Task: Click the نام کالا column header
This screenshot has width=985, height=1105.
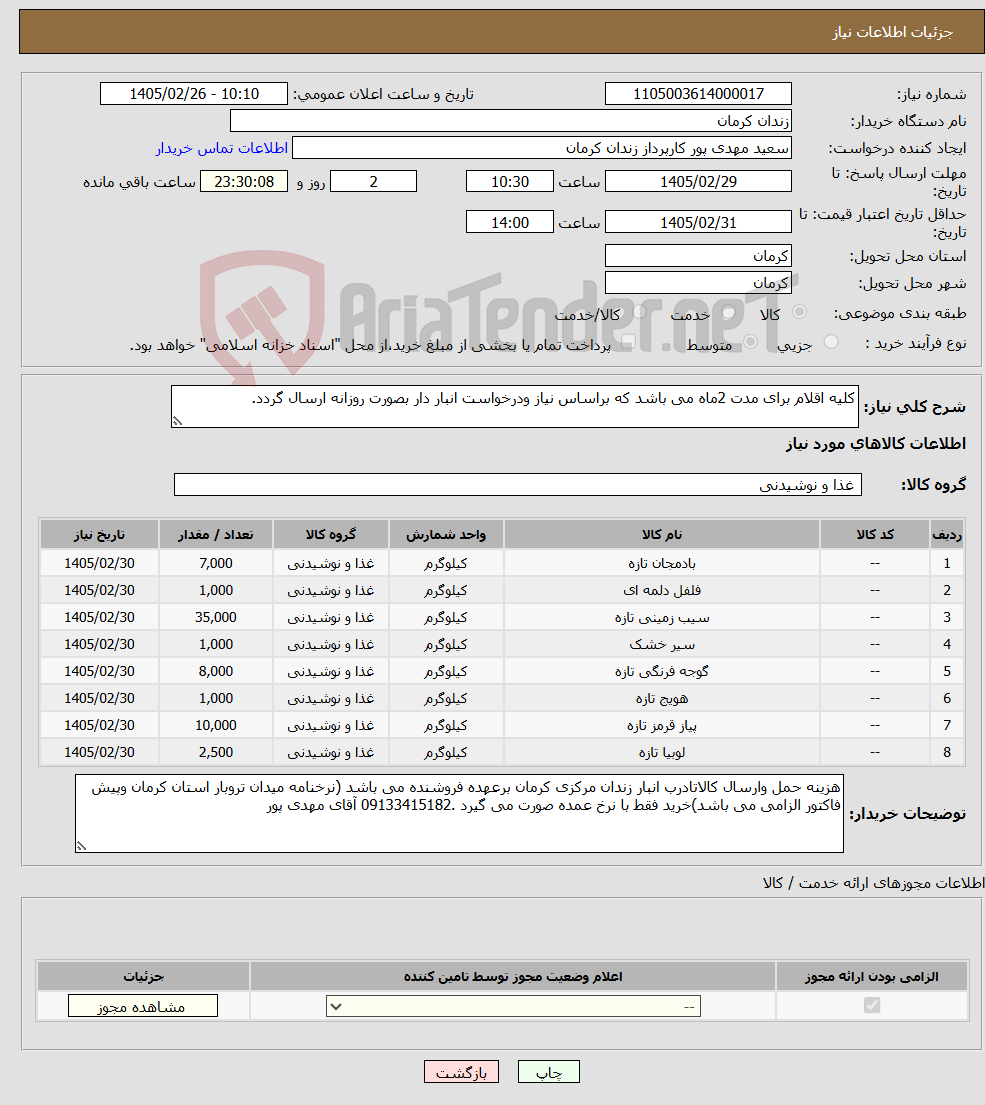Action: tap(662, 535)
